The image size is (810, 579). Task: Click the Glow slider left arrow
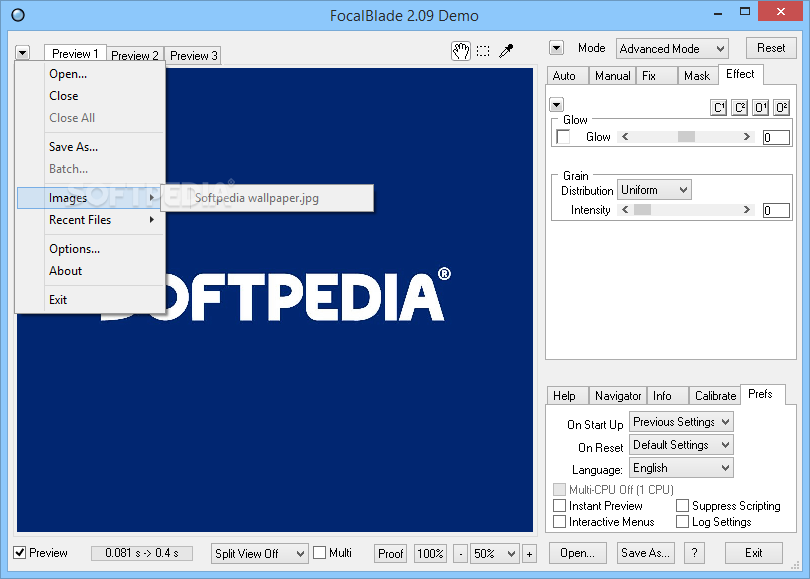point(625,137)
